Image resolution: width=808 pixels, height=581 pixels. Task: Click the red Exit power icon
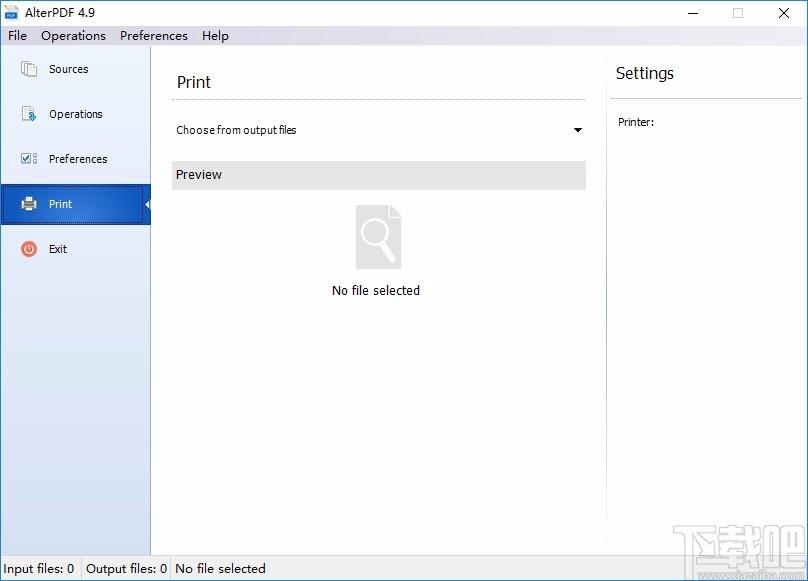(x=29, y=249)
